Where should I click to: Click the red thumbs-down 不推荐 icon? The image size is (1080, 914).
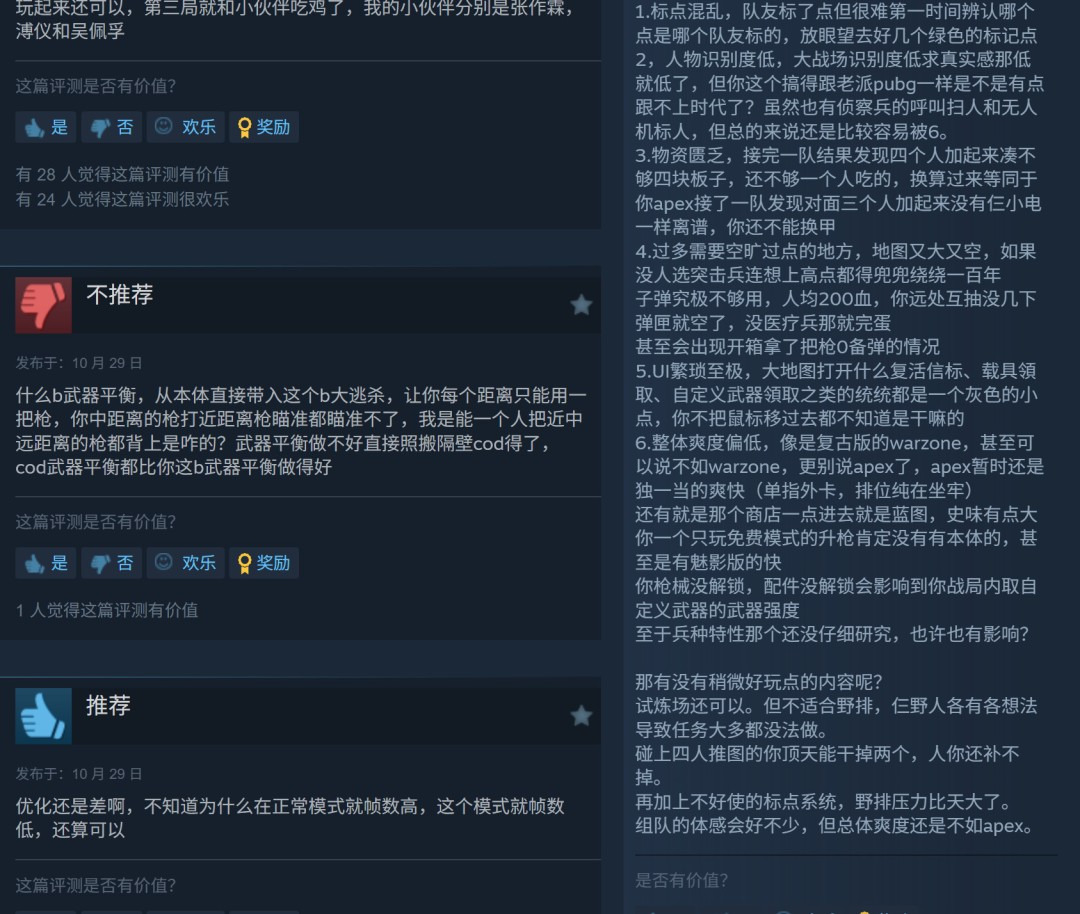pos(43,305)
